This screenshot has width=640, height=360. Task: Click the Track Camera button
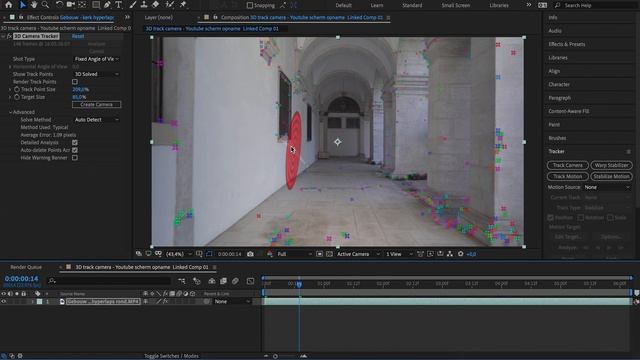coord(568,165)
